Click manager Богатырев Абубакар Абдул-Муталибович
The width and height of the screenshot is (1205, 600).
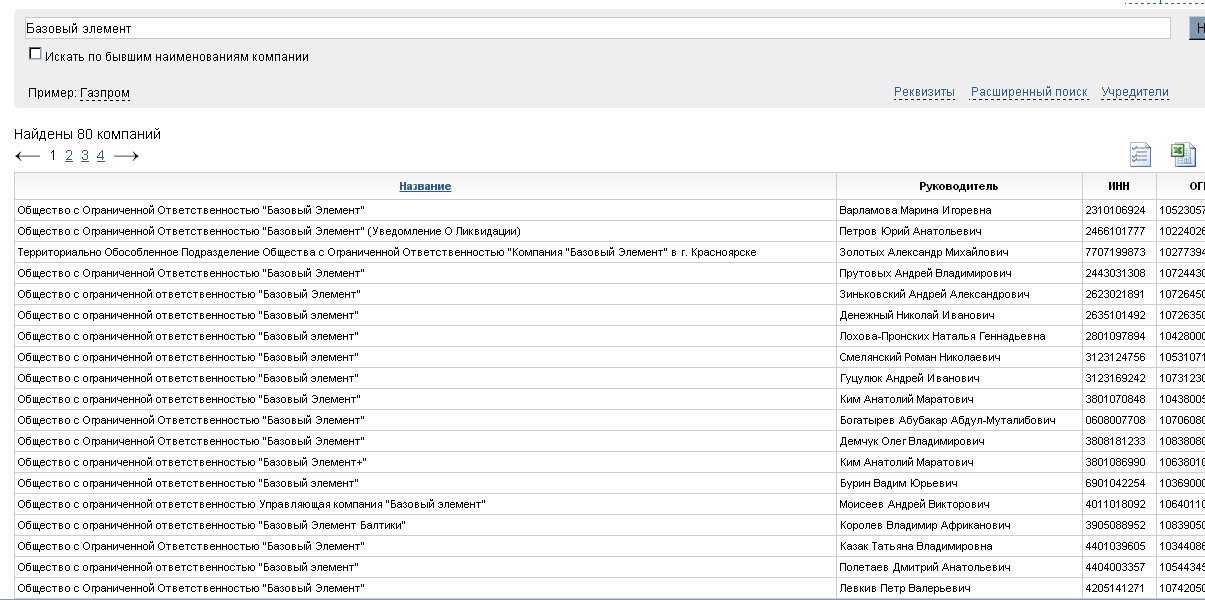click(947, 420)
